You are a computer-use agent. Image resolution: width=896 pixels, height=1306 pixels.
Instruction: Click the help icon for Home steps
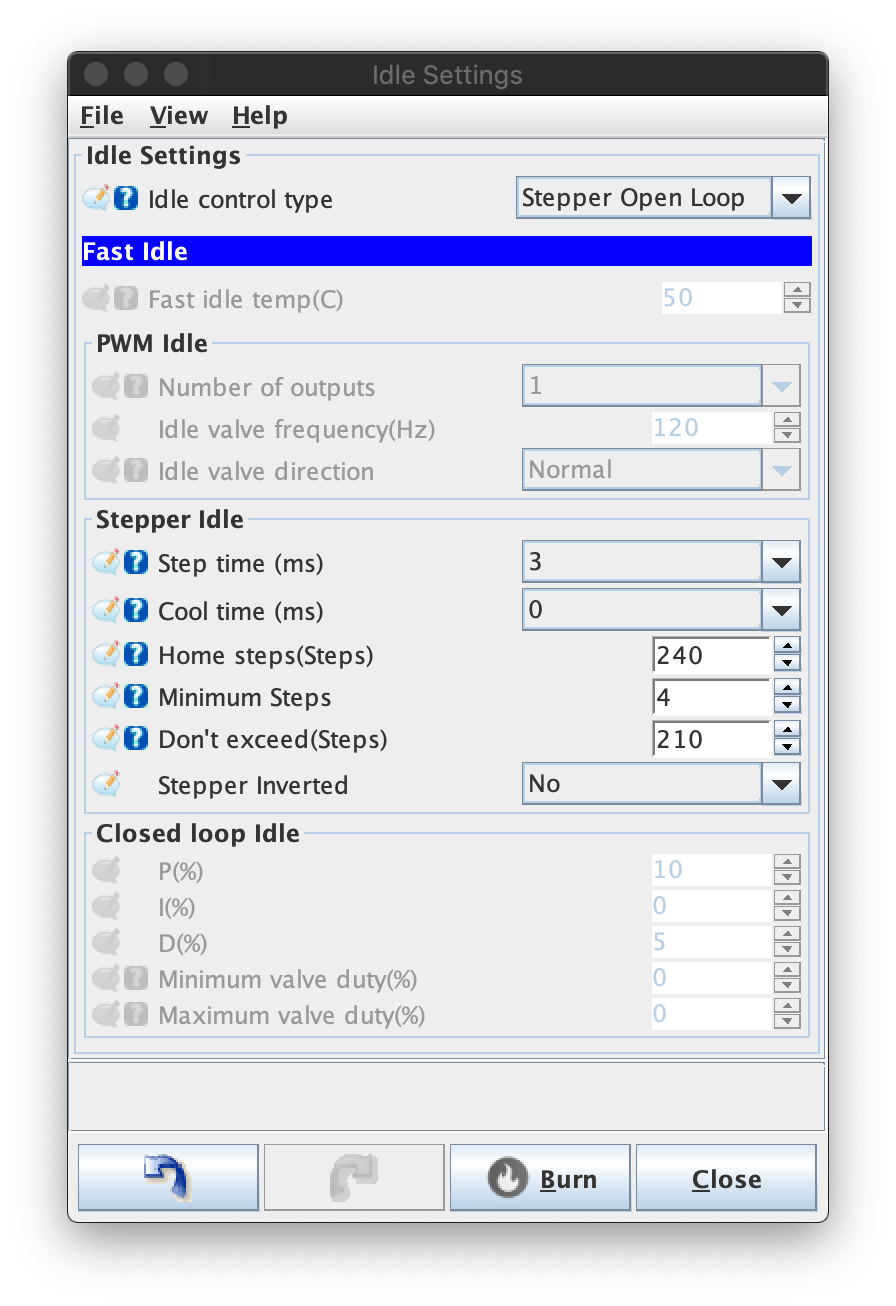pos(136,655)
